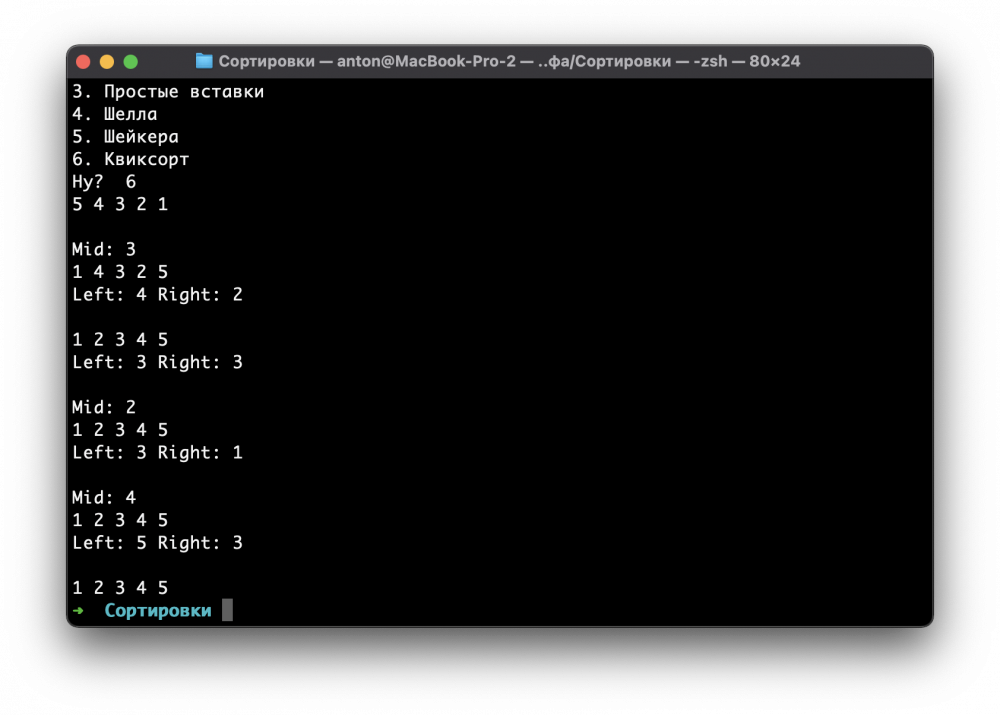Screen dimensions: 1000x715
Task: Click the red close window button
Action: [x=83, y=62]
